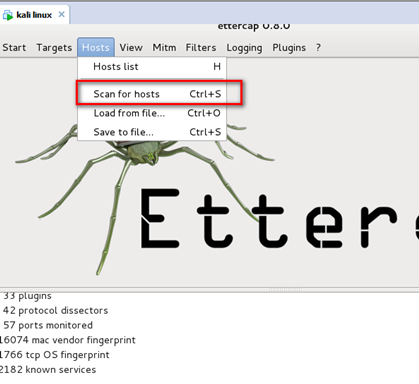Viewport: 419px width, 384px height.
Task: Click the kali linux VM icon
Action: coord(8,15)
